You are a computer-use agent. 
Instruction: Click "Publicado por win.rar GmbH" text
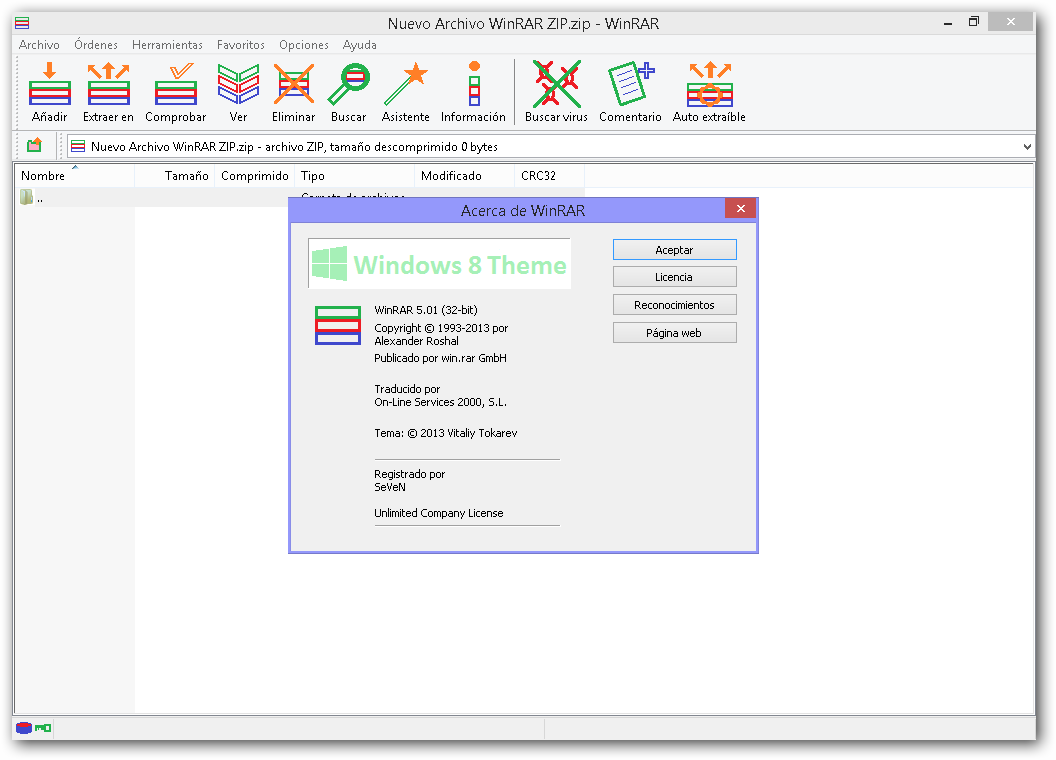point(440,358)
